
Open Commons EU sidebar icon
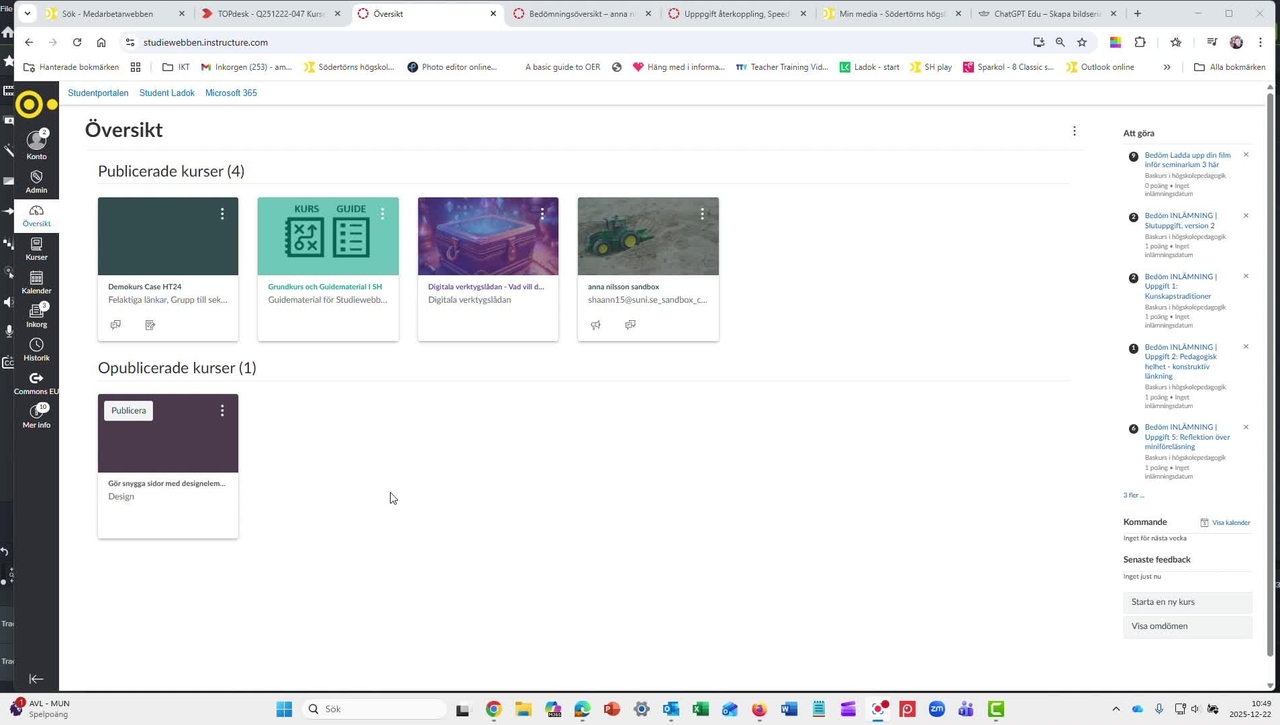pos(36,383)
